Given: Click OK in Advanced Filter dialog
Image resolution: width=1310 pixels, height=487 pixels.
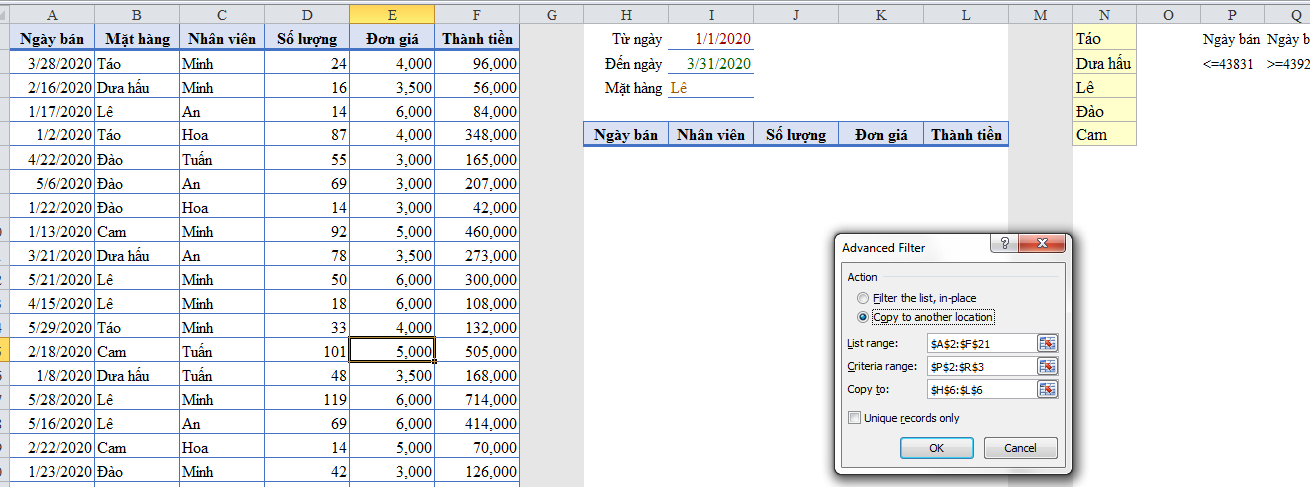Looking at the screenshot, I should pos(936,448).
